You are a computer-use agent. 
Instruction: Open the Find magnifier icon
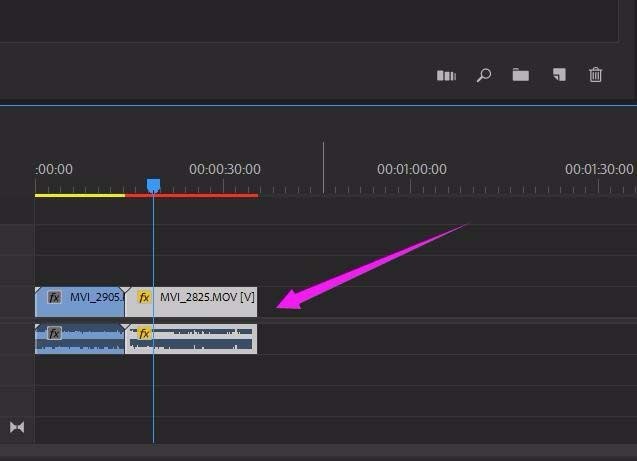tap(483, 75)
